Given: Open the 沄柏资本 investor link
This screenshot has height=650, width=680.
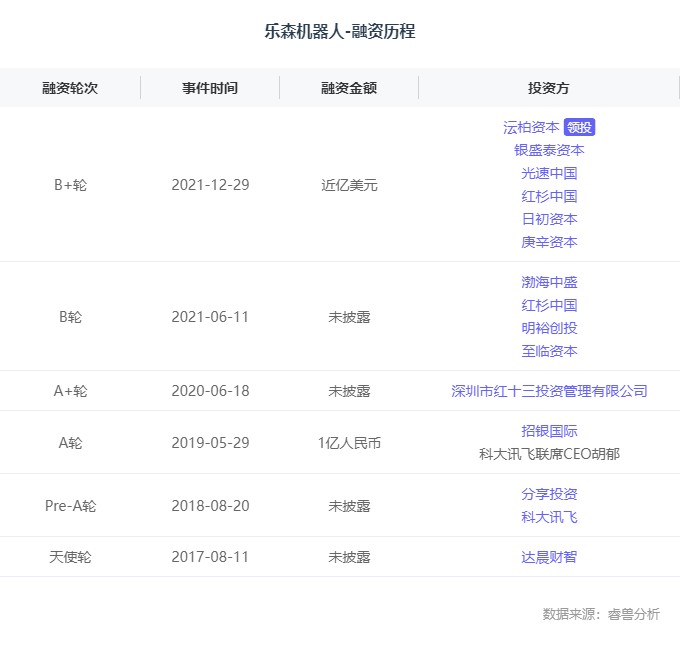Looking at the screenshot, I should point(531,127).
